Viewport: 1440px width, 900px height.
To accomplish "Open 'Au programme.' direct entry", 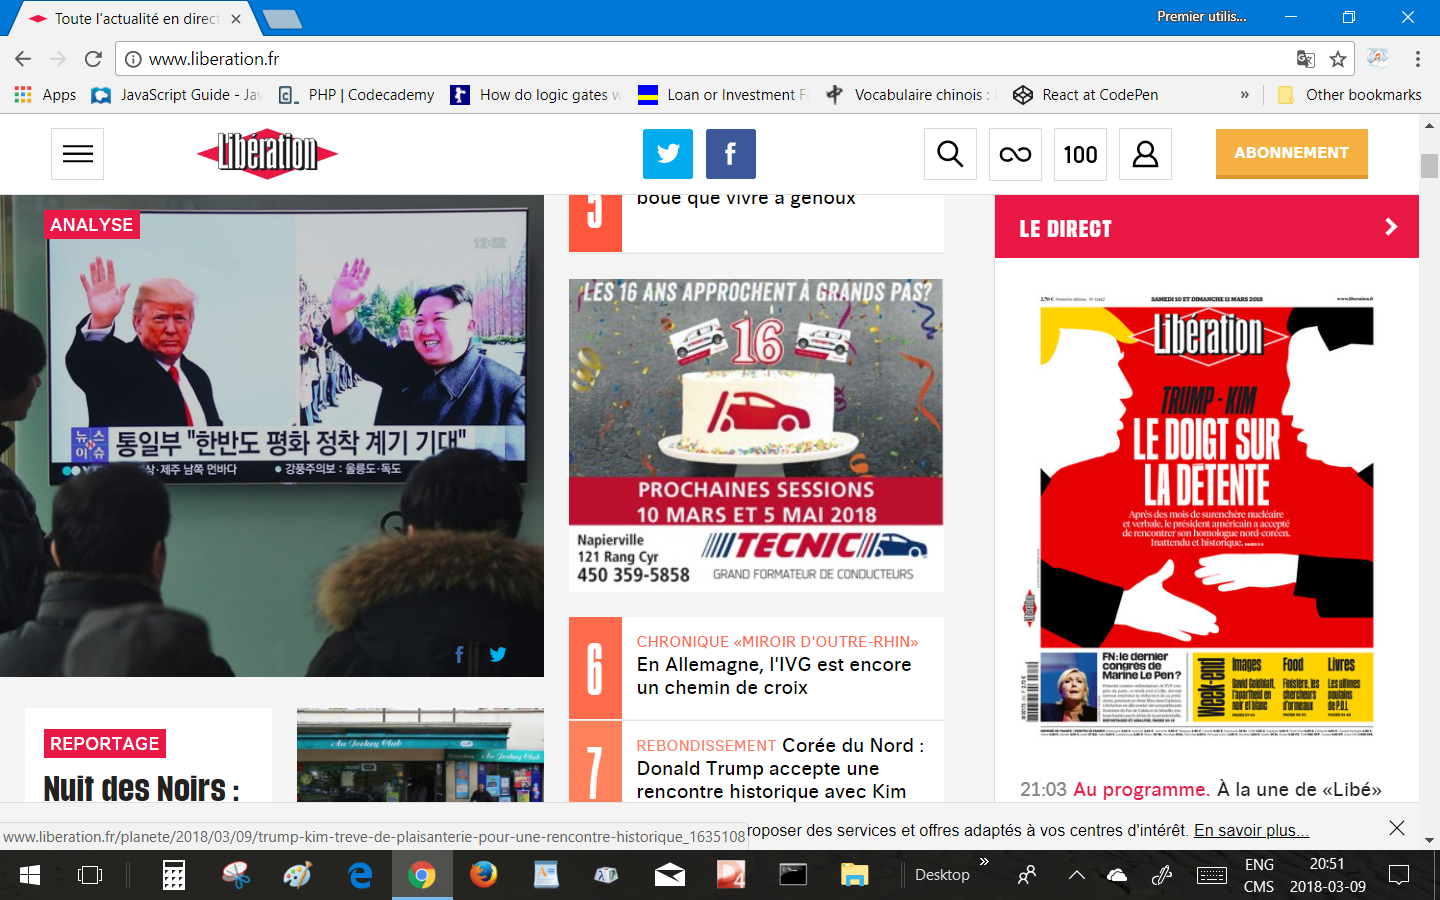I will pyautogui.click(x=1141, y=789).
